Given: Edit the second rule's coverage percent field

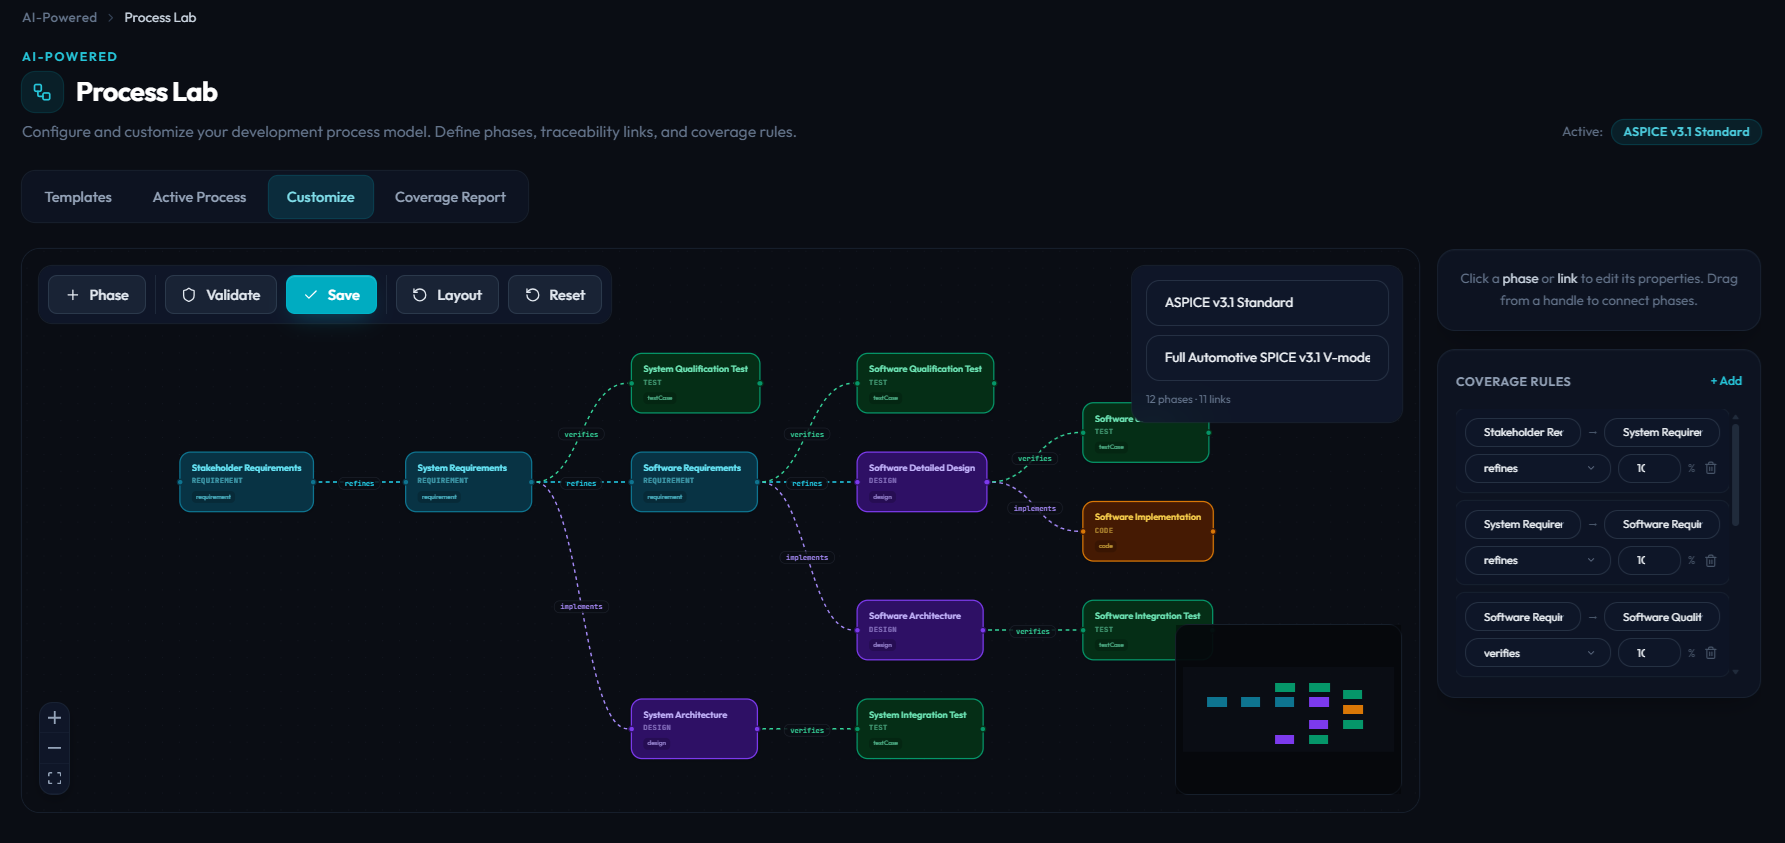Looking at the screenshot, I should click(x=1650, y=560).
